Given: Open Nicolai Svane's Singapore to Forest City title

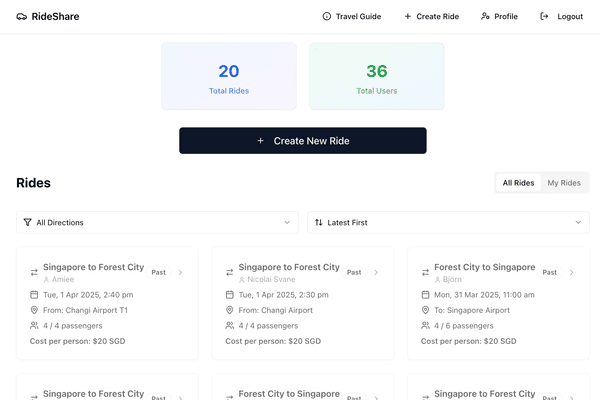Looking at the screenshot, I should (x=289, y=267).
